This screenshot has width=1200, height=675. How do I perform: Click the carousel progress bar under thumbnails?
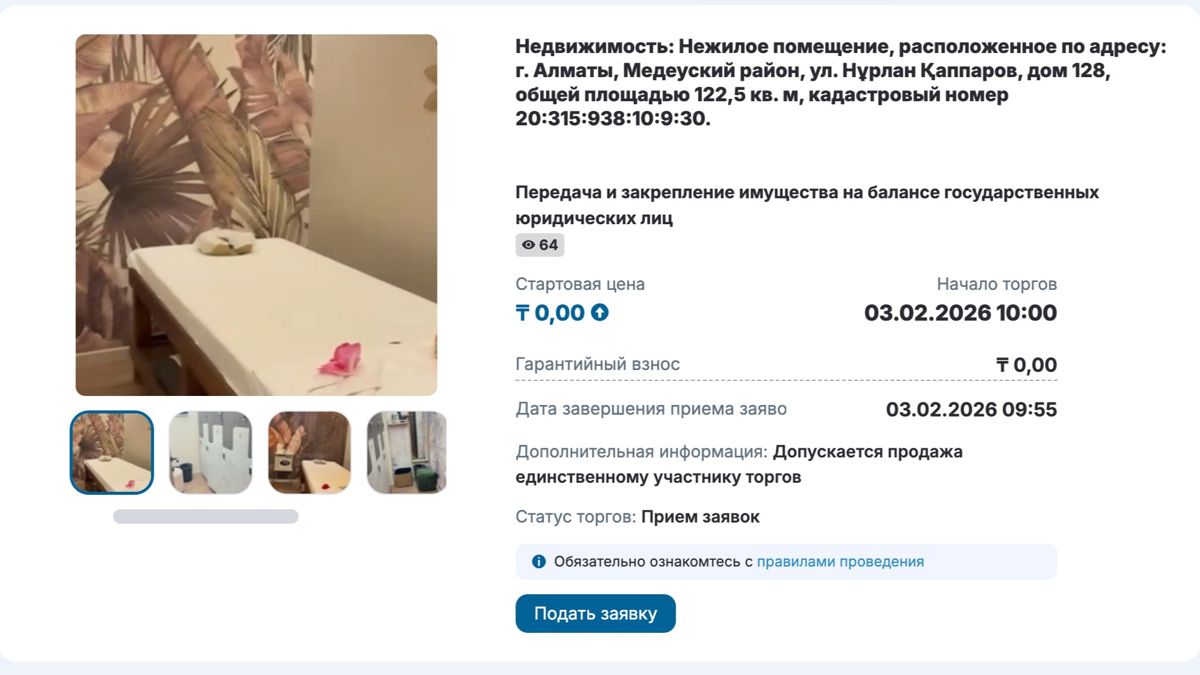[208, 516]
